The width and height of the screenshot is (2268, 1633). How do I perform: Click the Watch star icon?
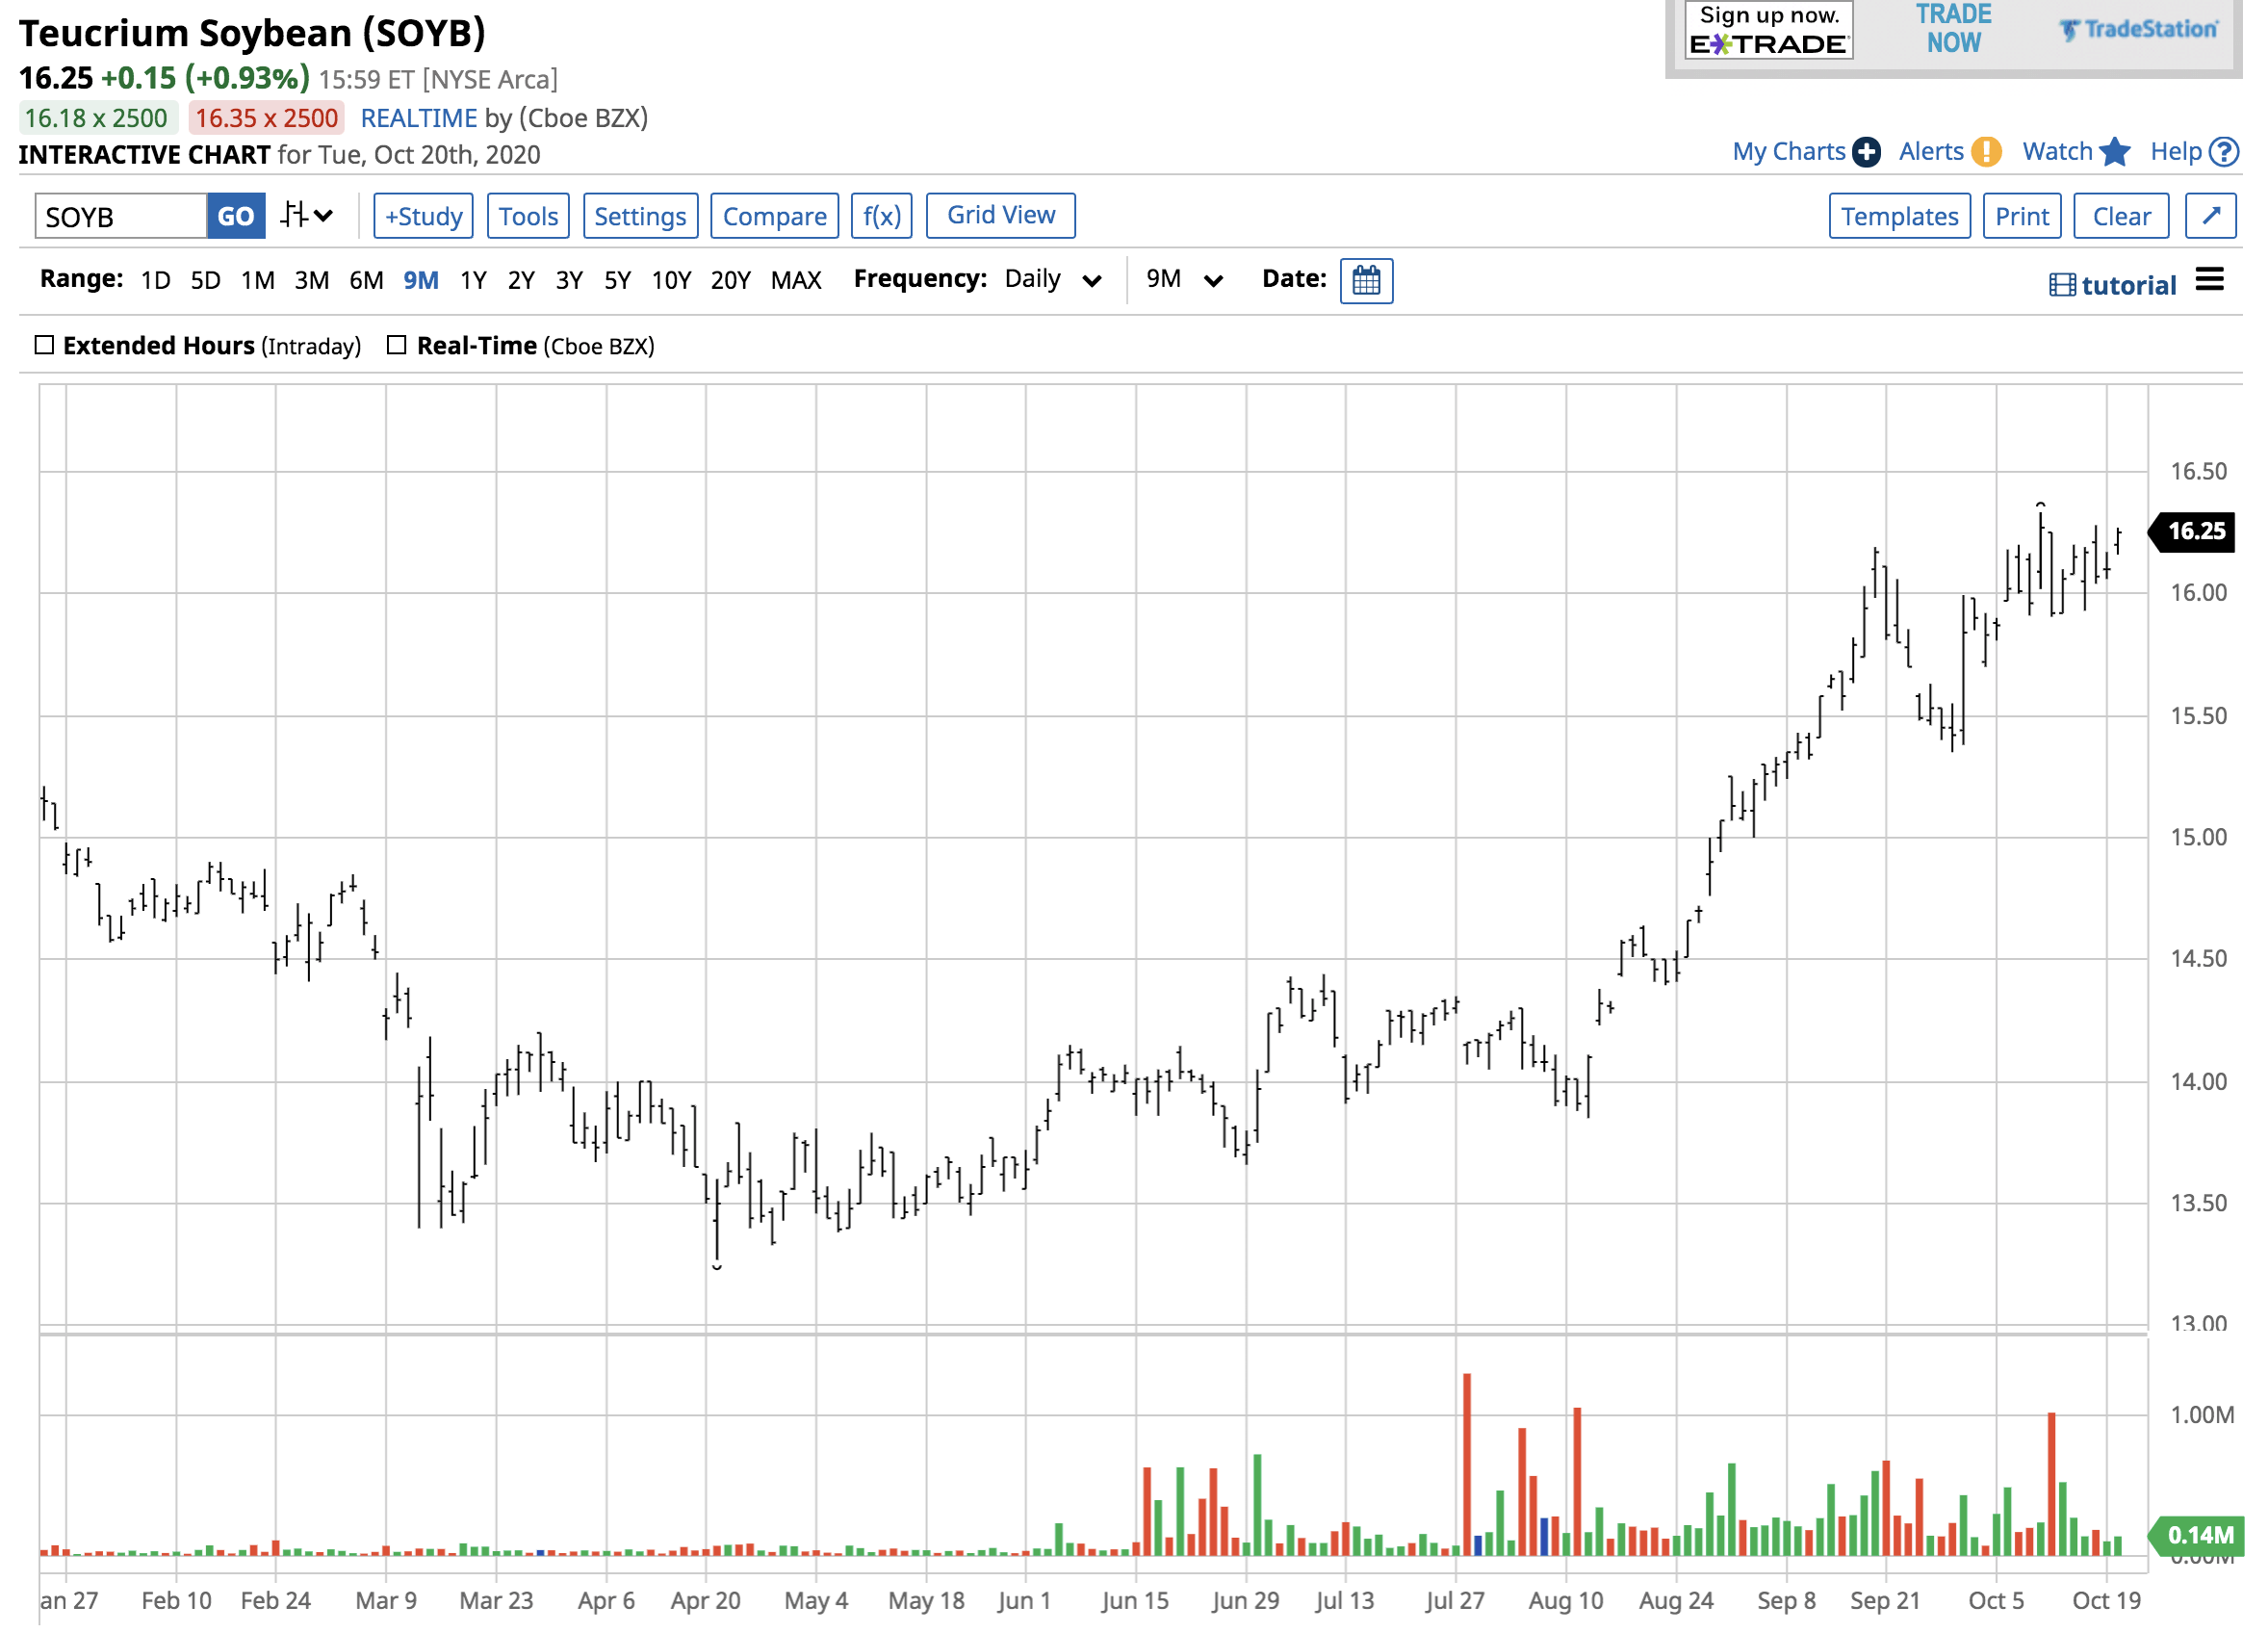tap(2115, 152)
